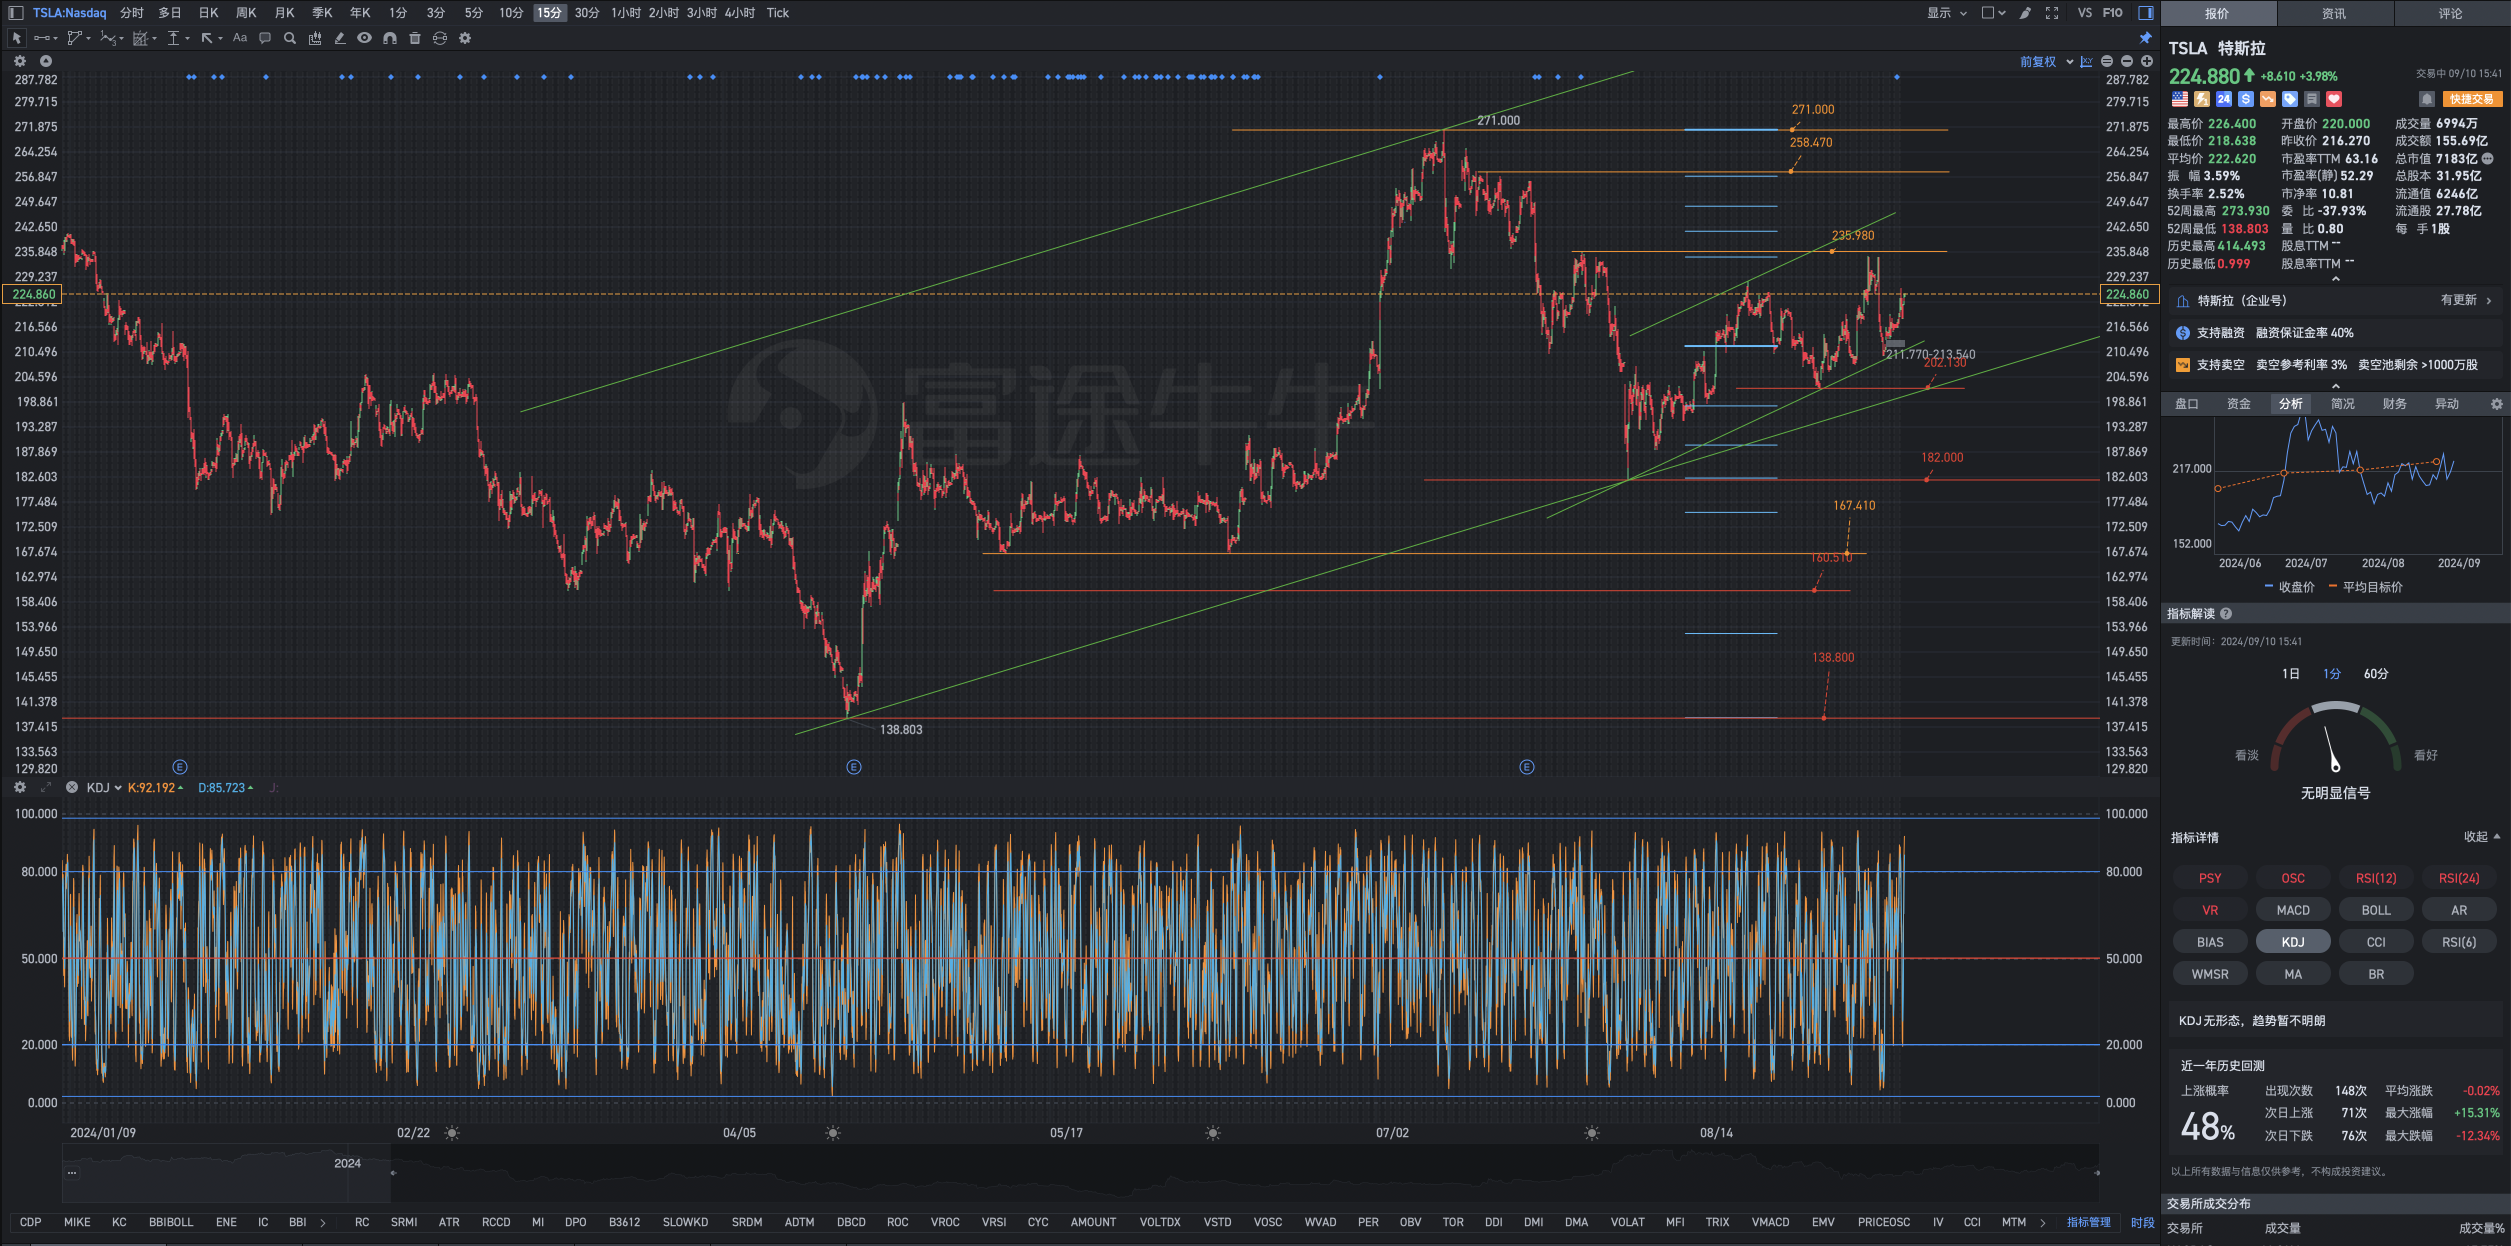Click the price alert bell icon
This screenshot has width=2511, height=1246.
[x=2426, y=99]
